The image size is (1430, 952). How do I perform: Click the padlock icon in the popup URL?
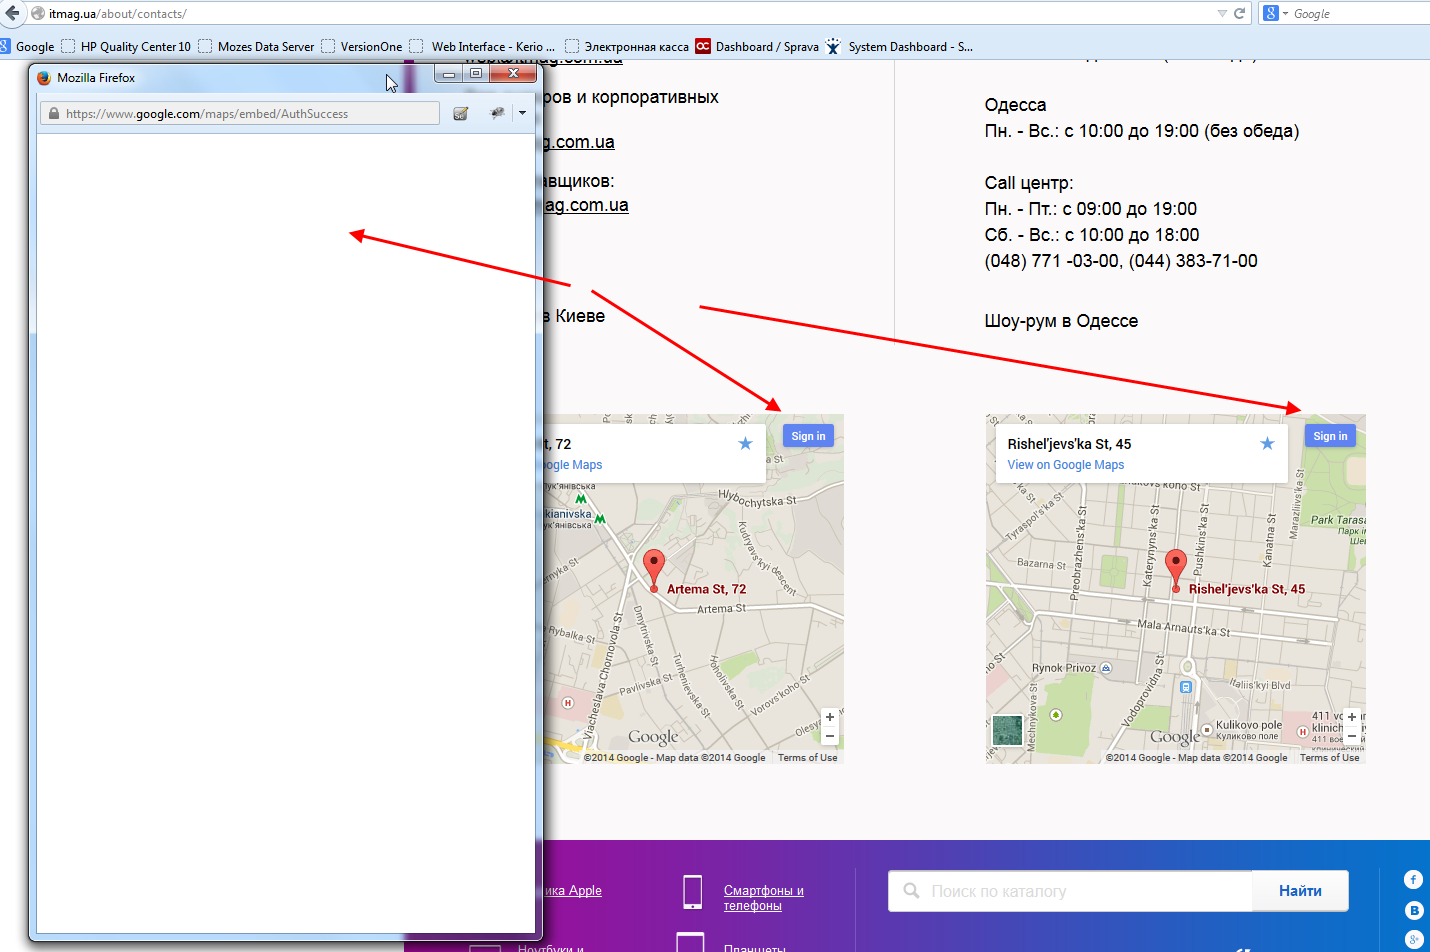point(54,113)
